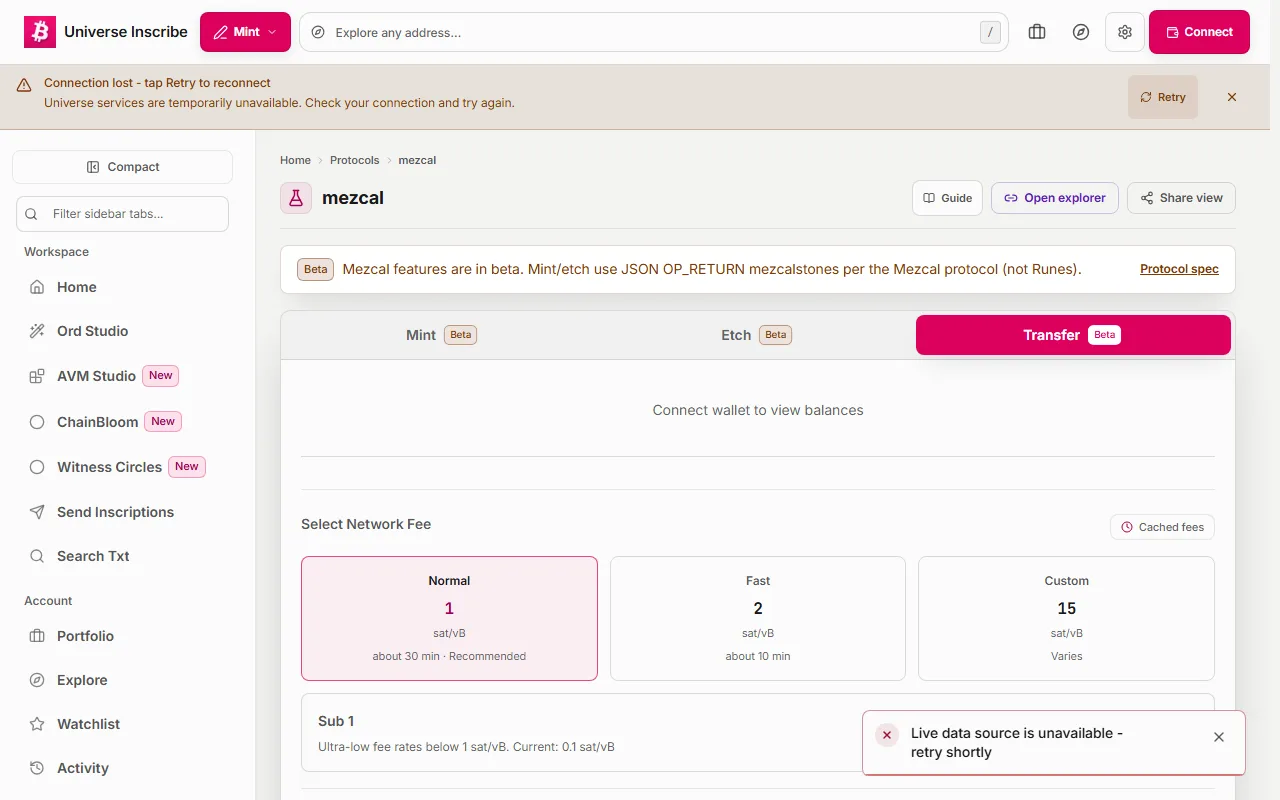This screenshot has height=800, width=1280.
Task: Open the settings gear button
Action: tap(1125, 32)
